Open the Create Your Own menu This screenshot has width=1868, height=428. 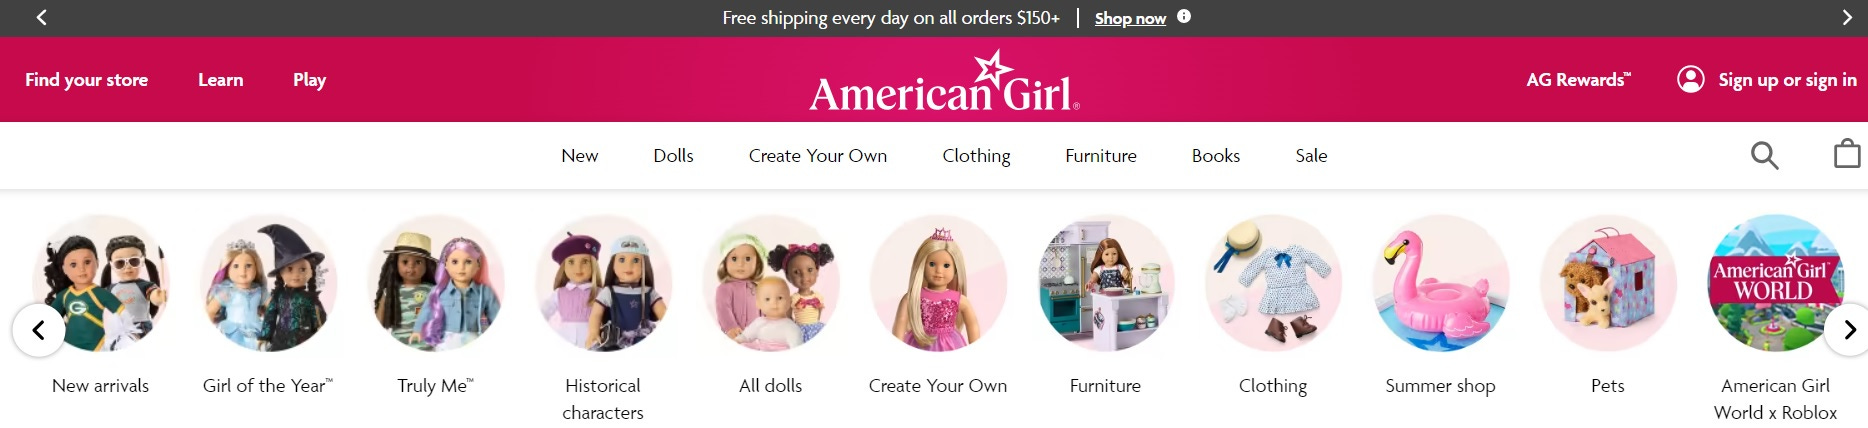[x=818, y=155]
